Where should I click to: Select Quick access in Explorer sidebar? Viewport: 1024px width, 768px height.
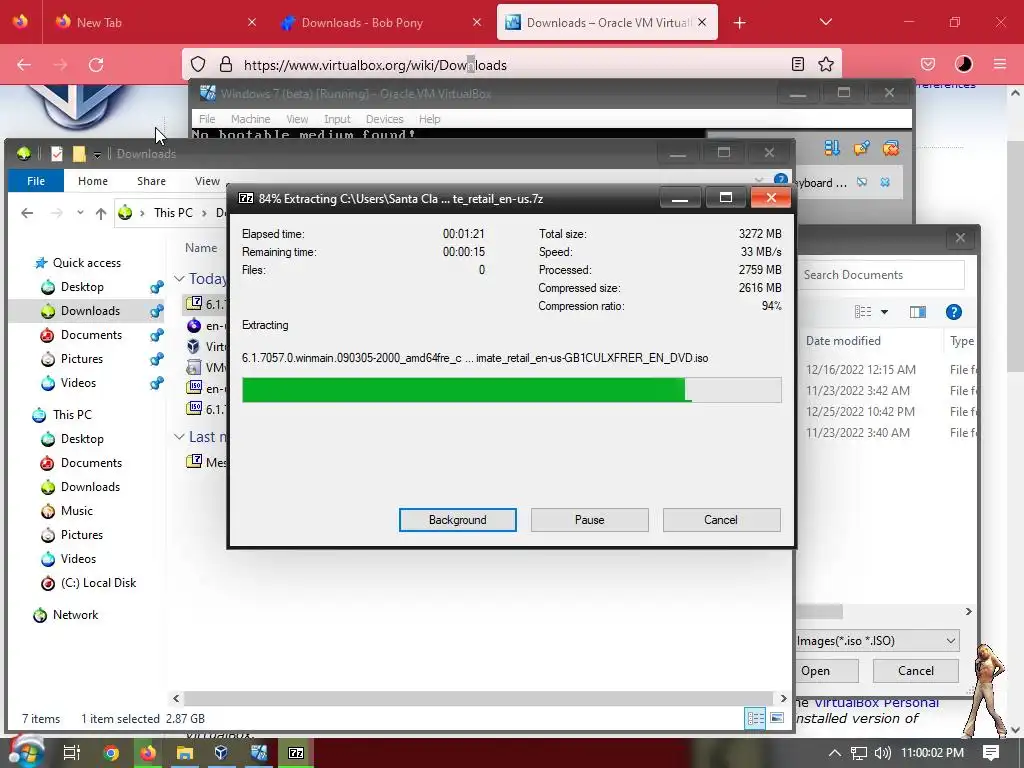86,263
